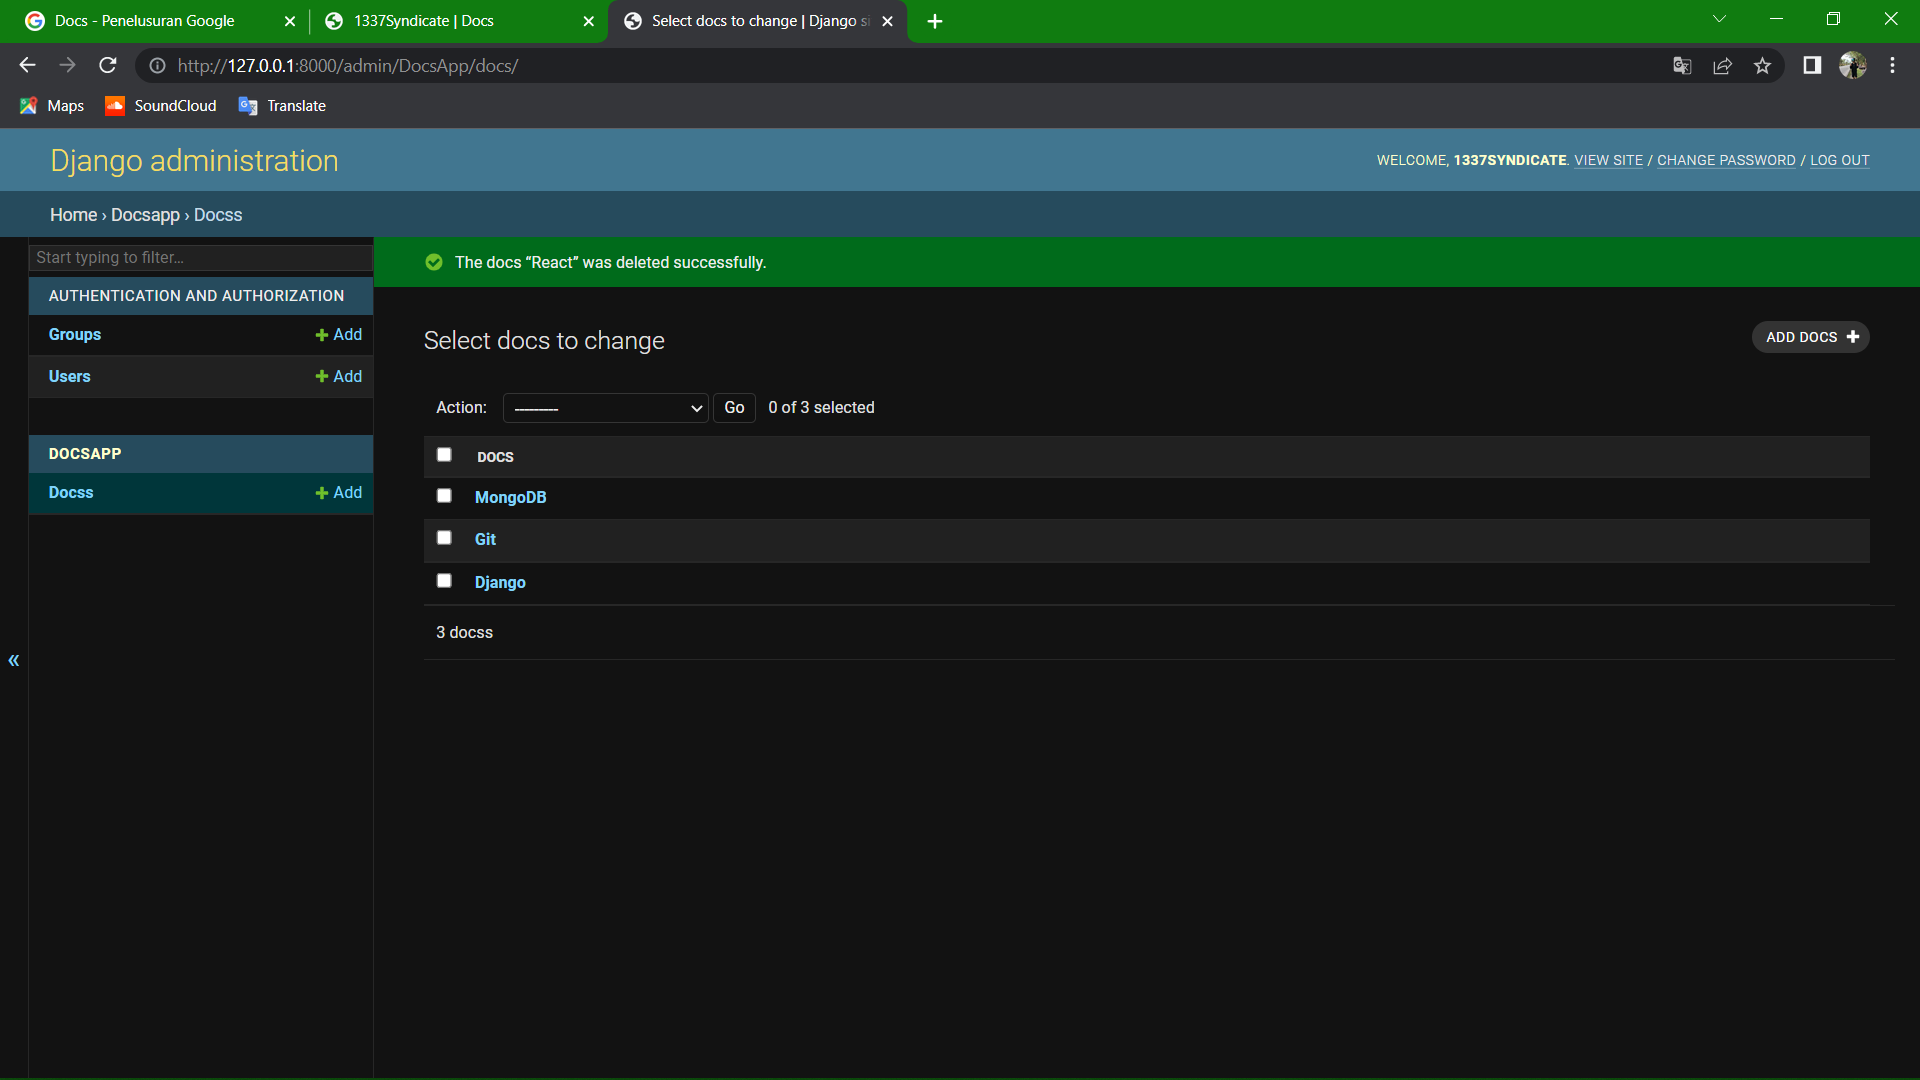Open the Chrome three-dot menu
Image resolution: width=1920 pixels, height=1080 pixels.
pyautogui.click(x=1892, y=66)
